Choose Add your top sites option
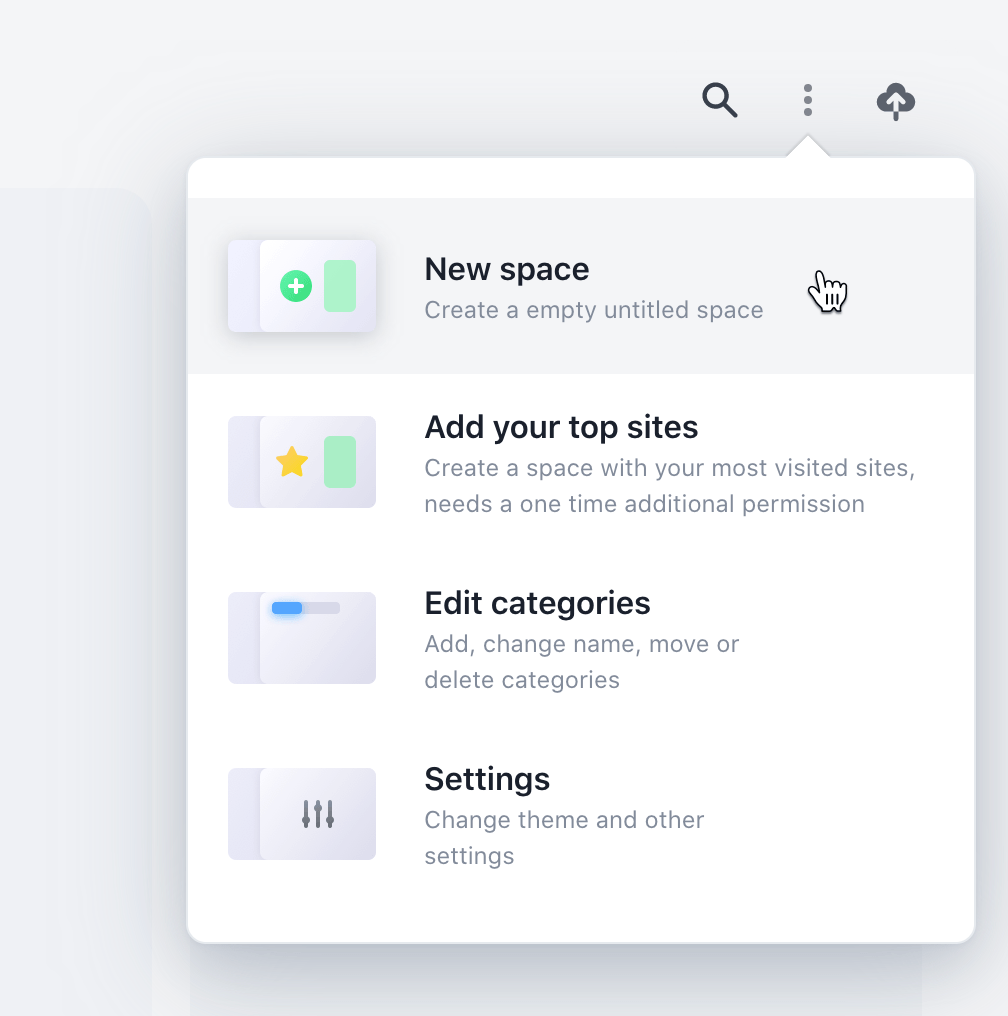 580,462
